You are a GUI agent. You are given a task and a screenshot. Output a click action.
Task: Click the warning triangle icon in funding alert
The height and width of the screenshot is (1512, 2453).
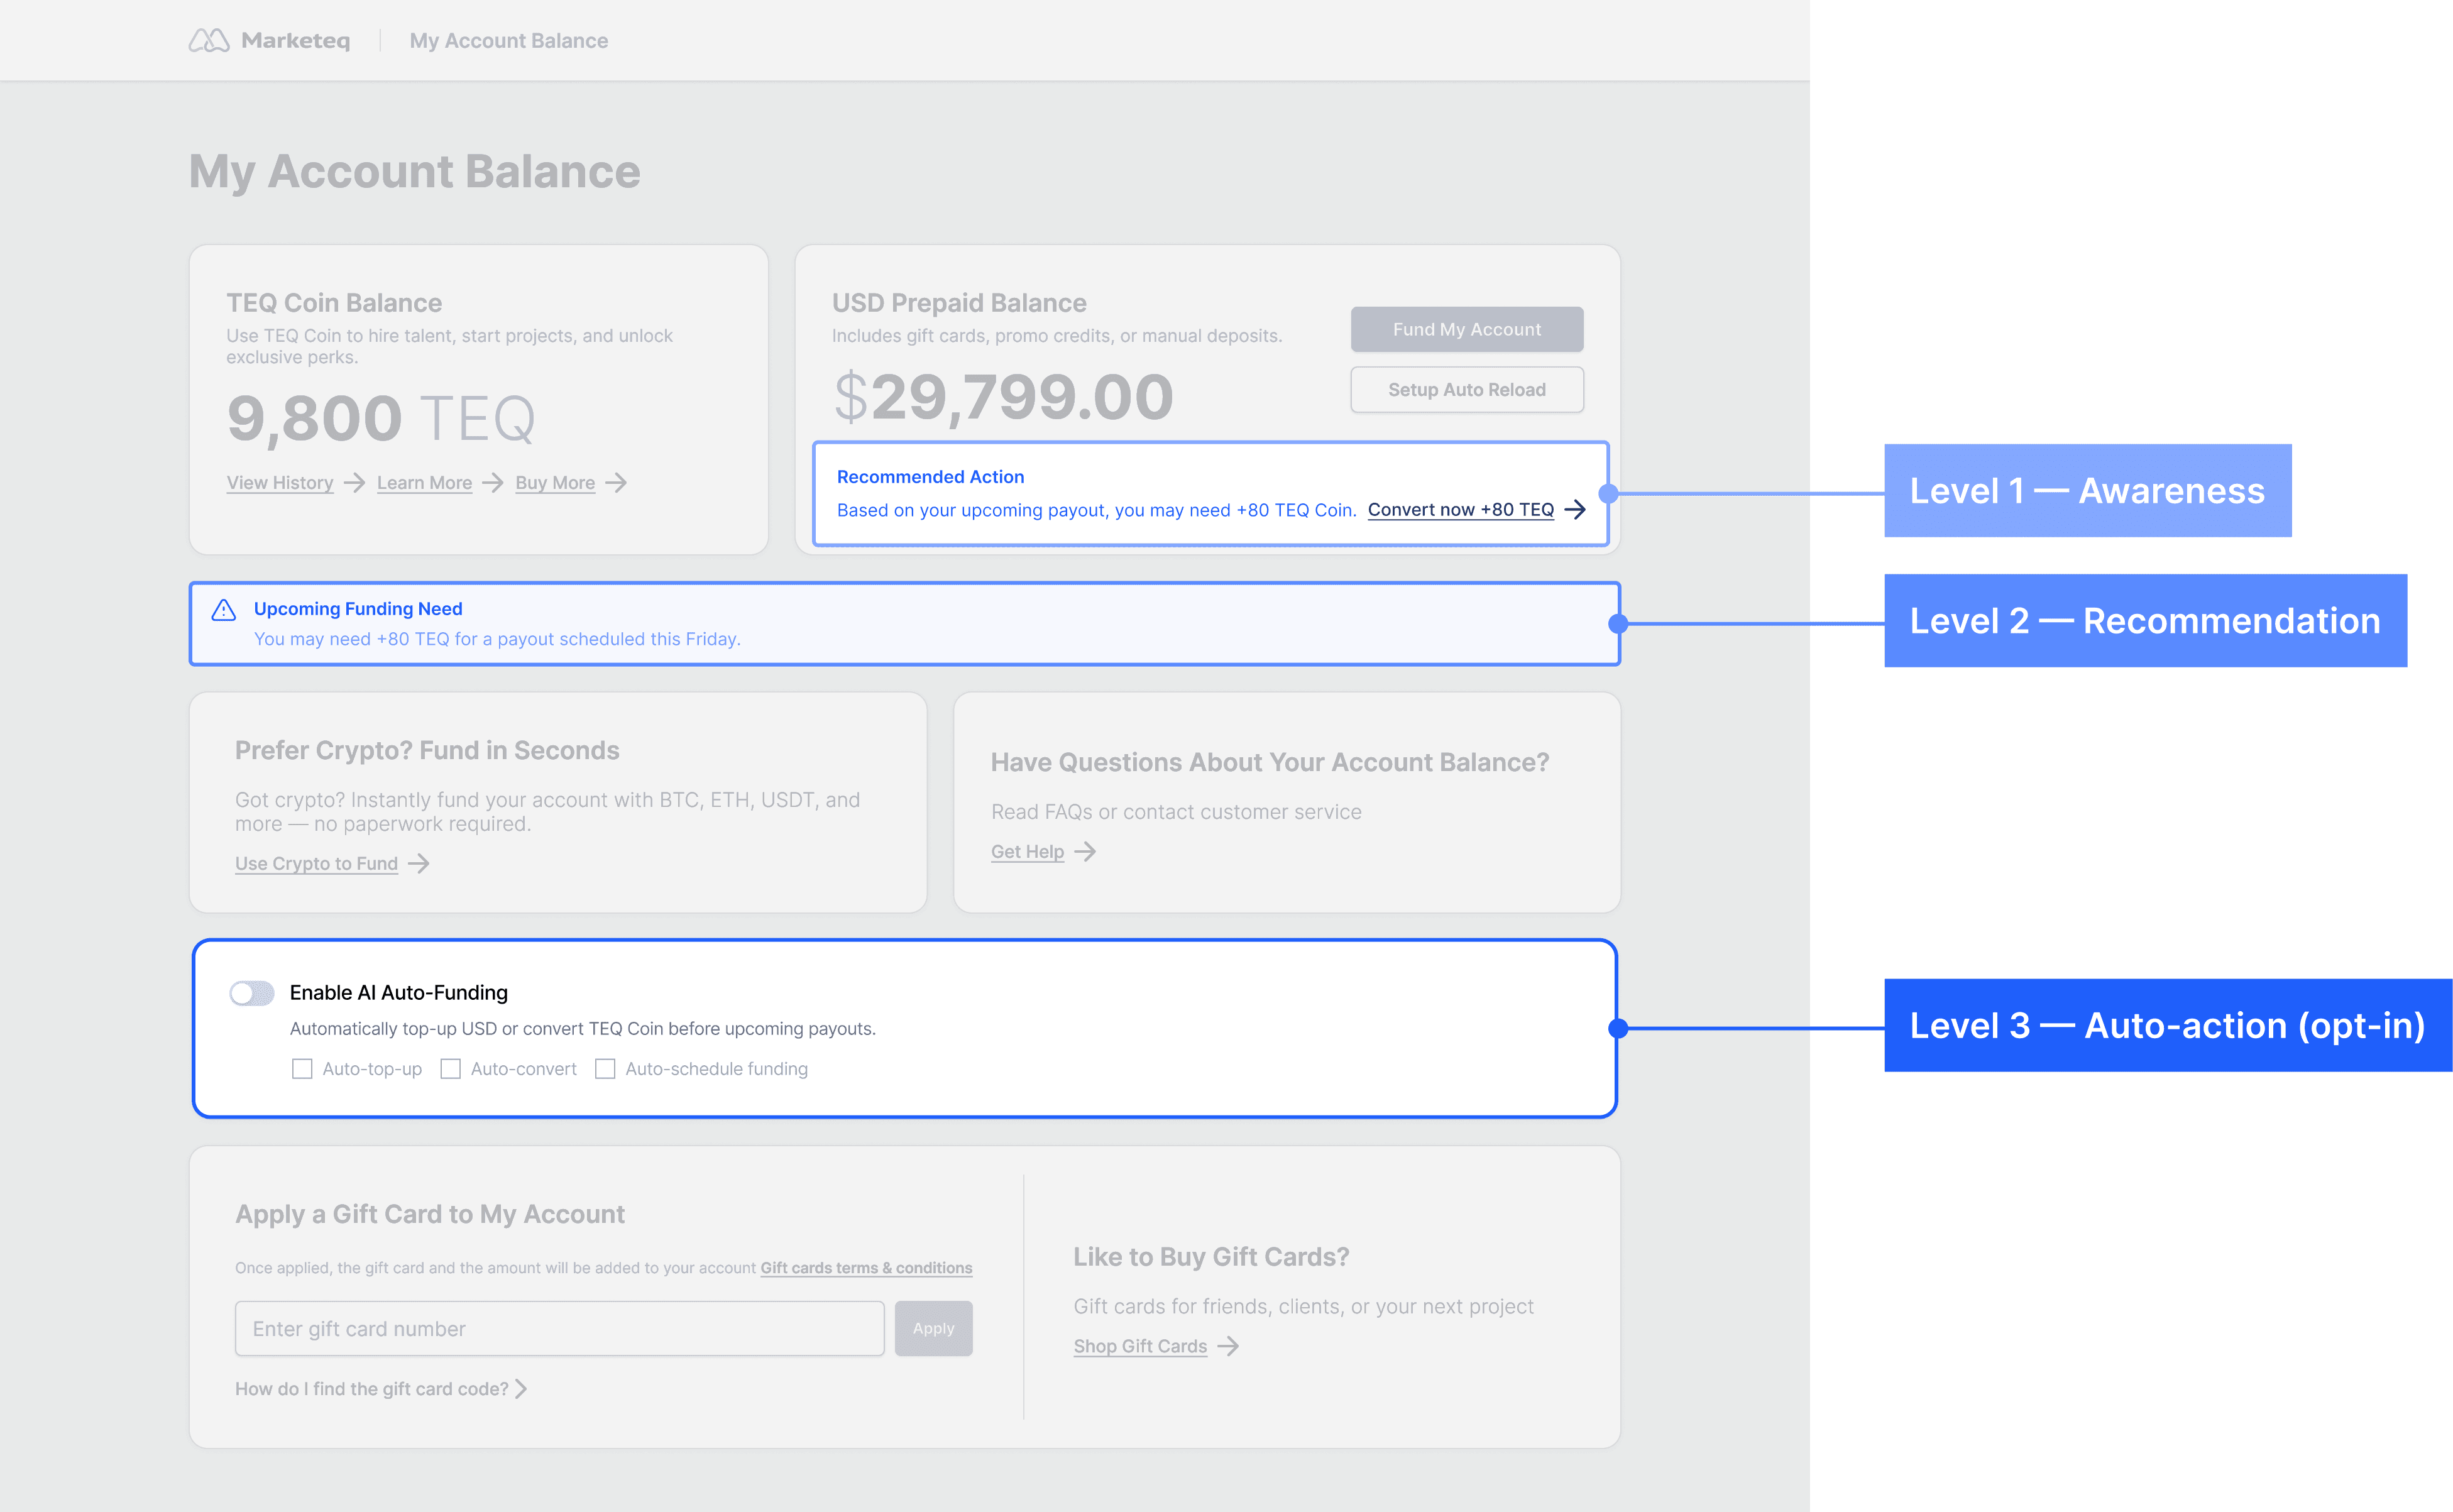click(224, 610)
